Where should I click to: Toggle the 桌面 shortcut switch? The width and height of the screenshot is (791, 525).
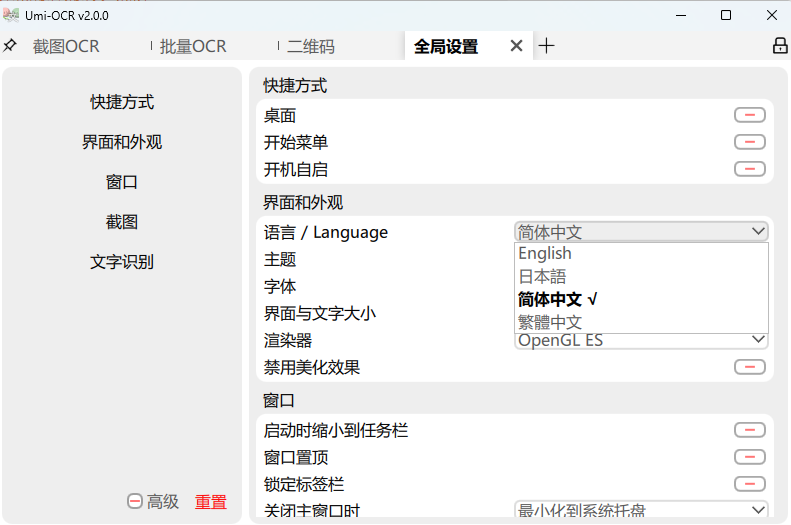749,116
